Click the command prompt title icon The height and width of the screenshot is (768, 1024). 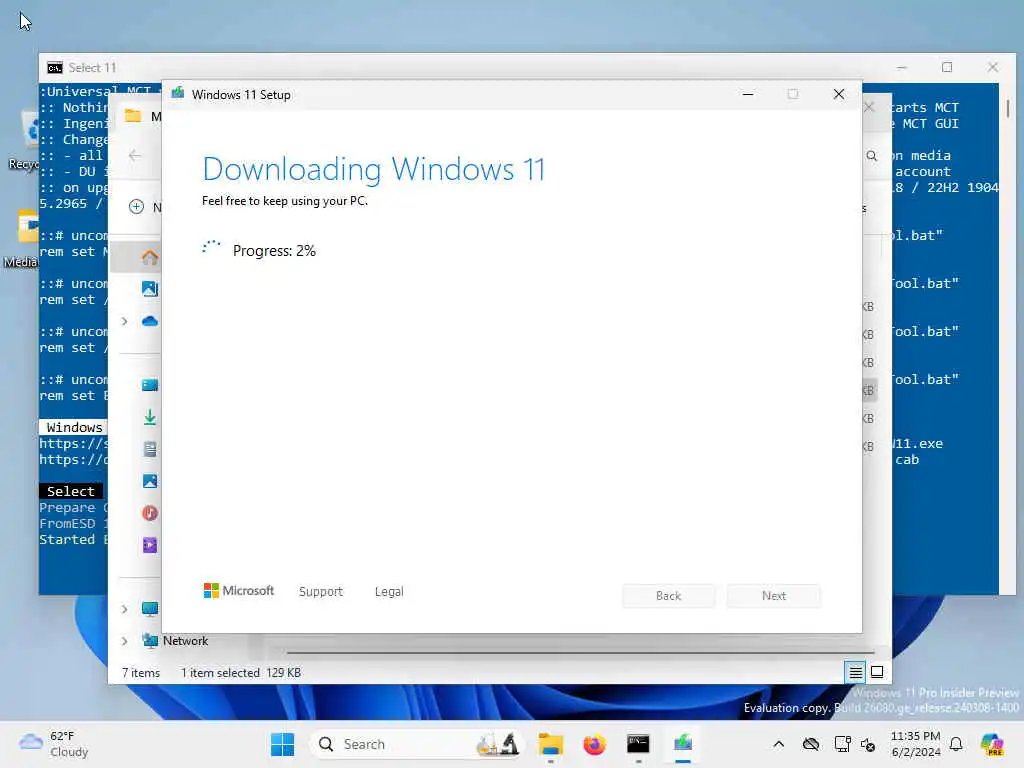coord(55,67)
